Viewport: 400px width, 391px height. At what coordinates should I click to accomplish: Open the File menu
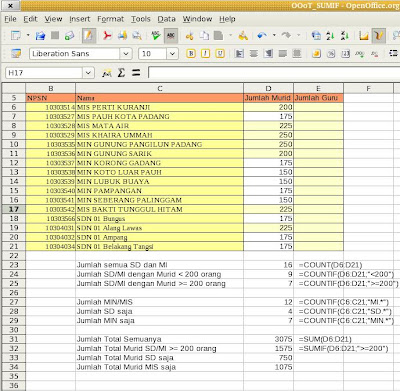pyautogui.click(x=10, y=19)
